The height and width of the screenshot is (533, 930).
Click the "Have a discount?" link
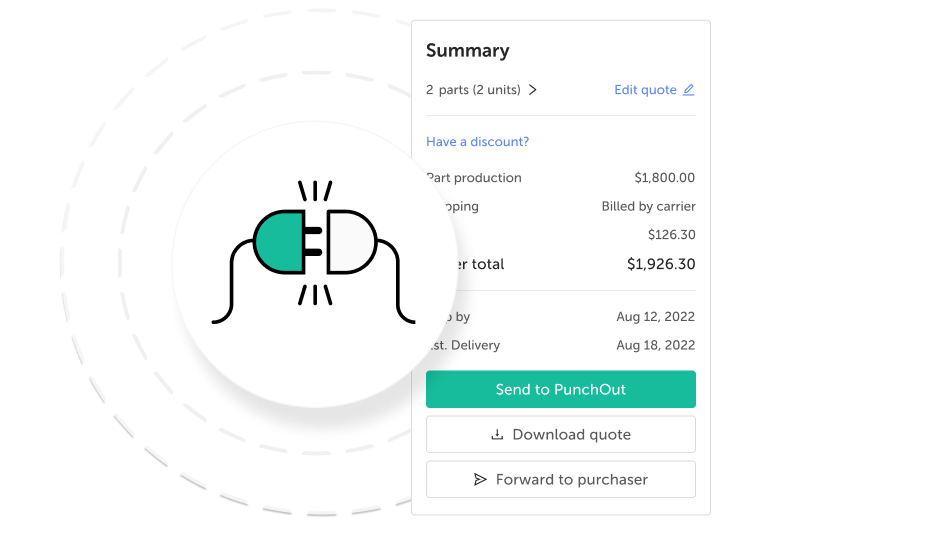click(x=477, y=142)
